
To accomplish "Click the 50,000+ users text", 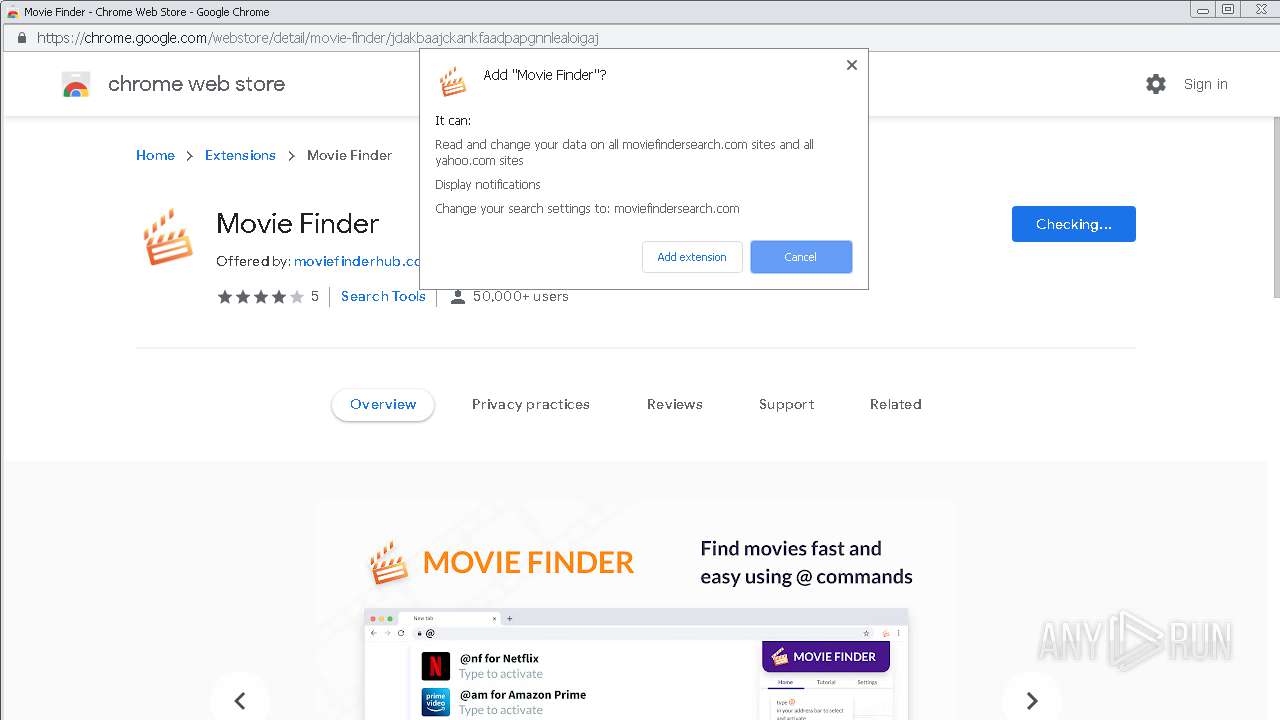I will tap(520, 297).
